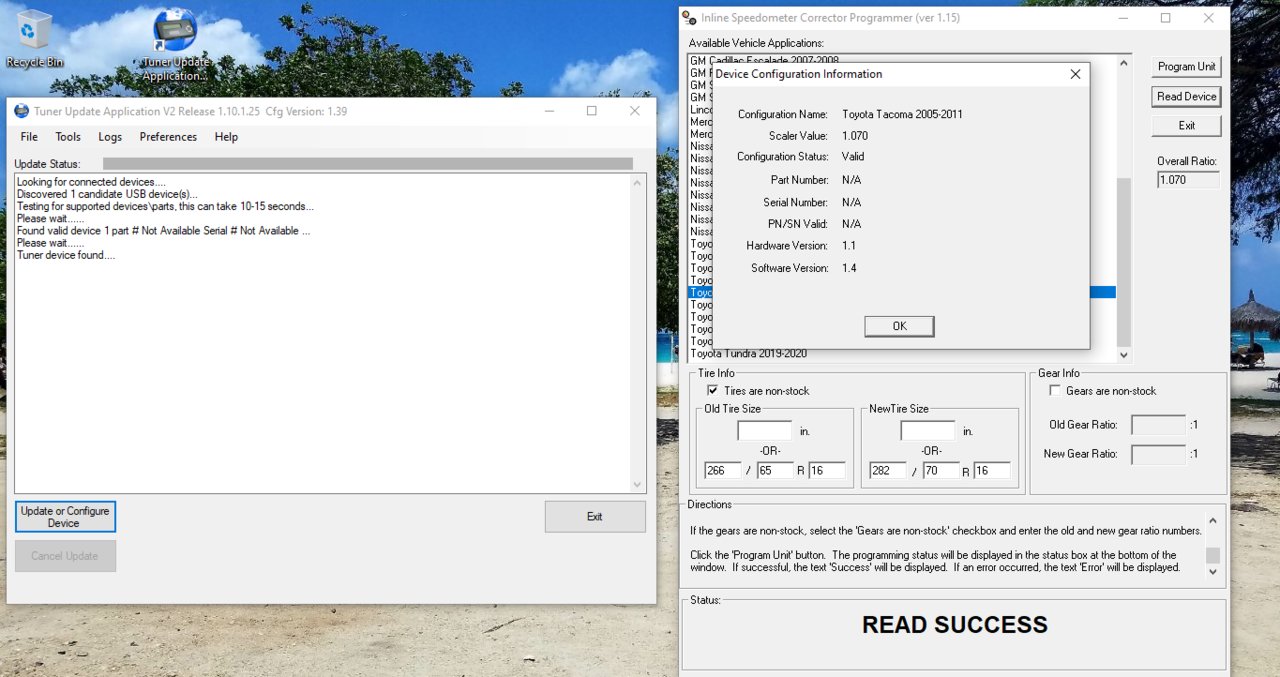1280x677 pixels.
Task: Click the Configuration Status value Valid
Action: point(853,157)
